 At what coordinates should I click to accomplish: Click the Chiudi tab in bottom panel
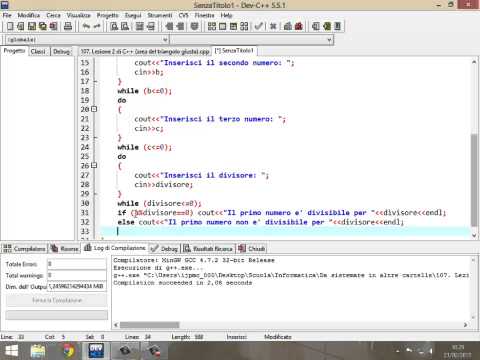(252, 249)
